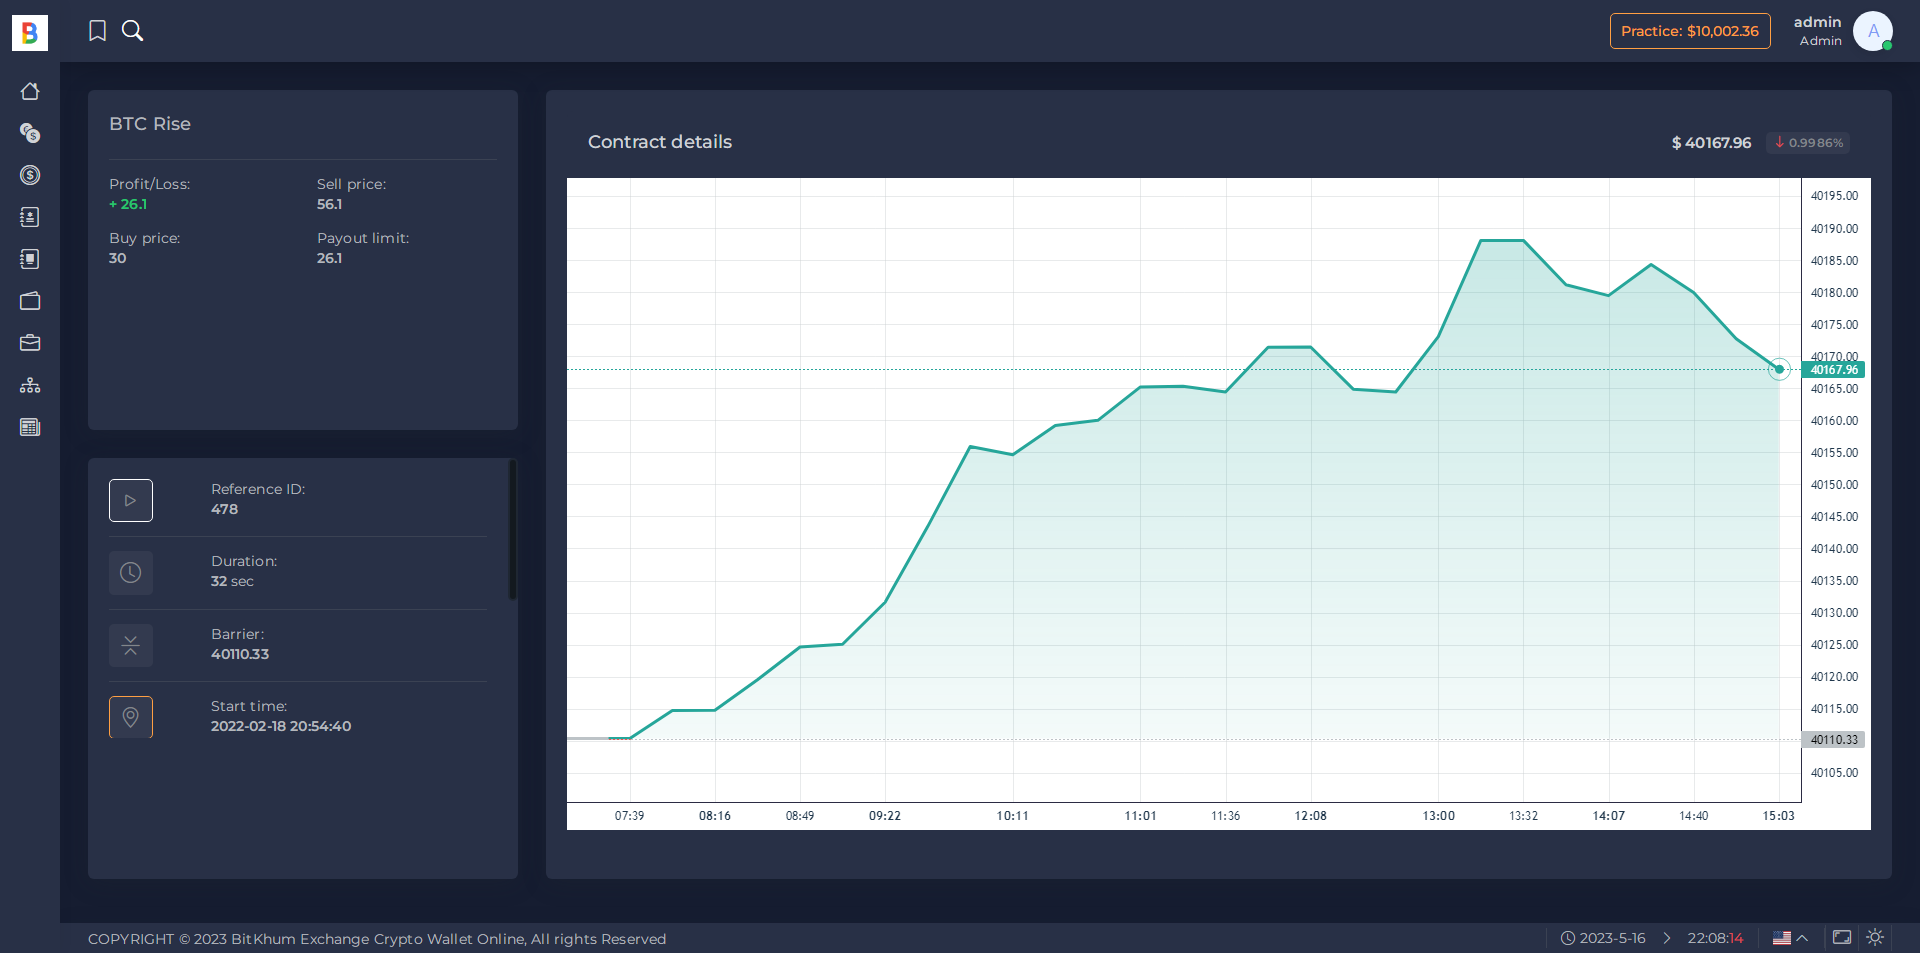Click the BitKhum copyright text in the footer

tap(377, 939)
